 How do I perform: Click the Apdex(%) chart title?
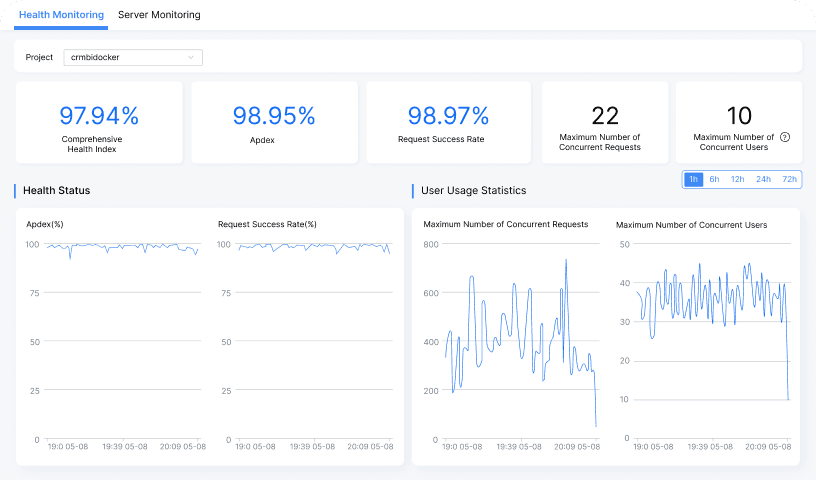click(x=45, y=224)
